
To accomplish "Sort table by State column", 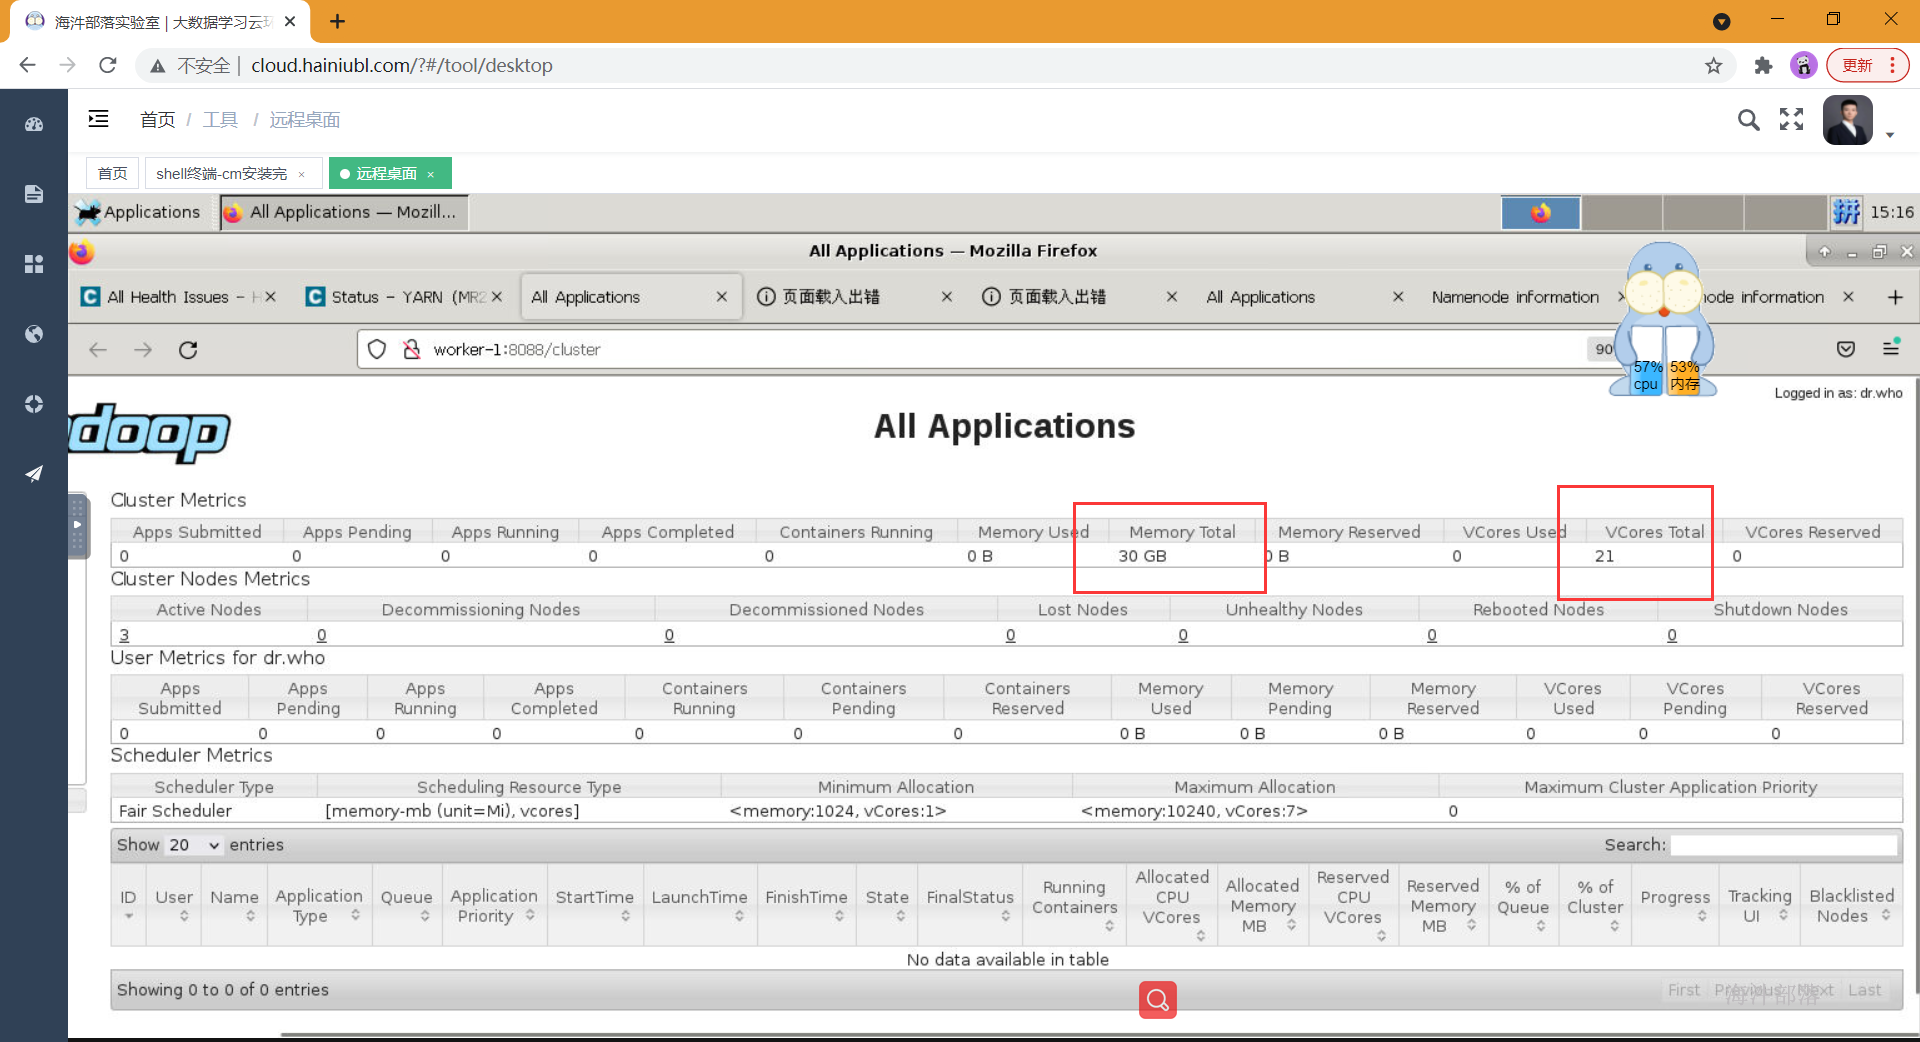I will point(887,904).
